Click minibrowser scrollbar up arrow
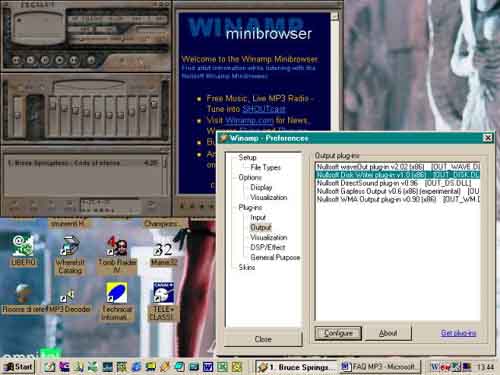This screenshot has width=500, height=375. pyautogui.click(x=334, y=16)
